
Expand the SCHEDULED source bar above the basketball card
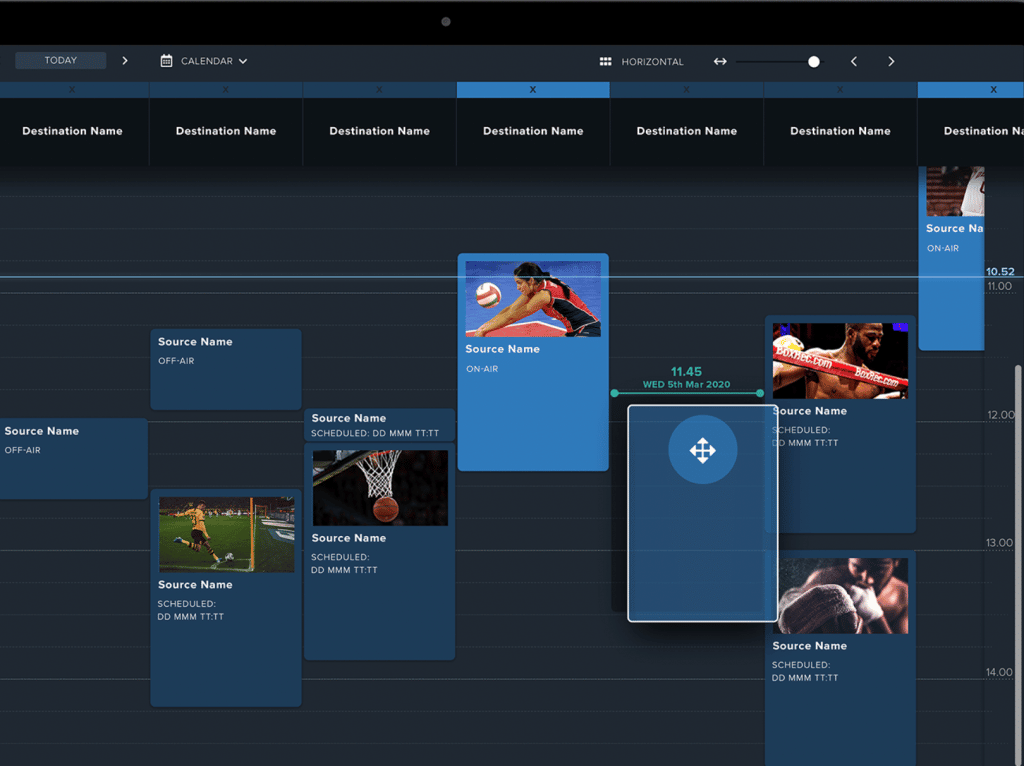379,425
